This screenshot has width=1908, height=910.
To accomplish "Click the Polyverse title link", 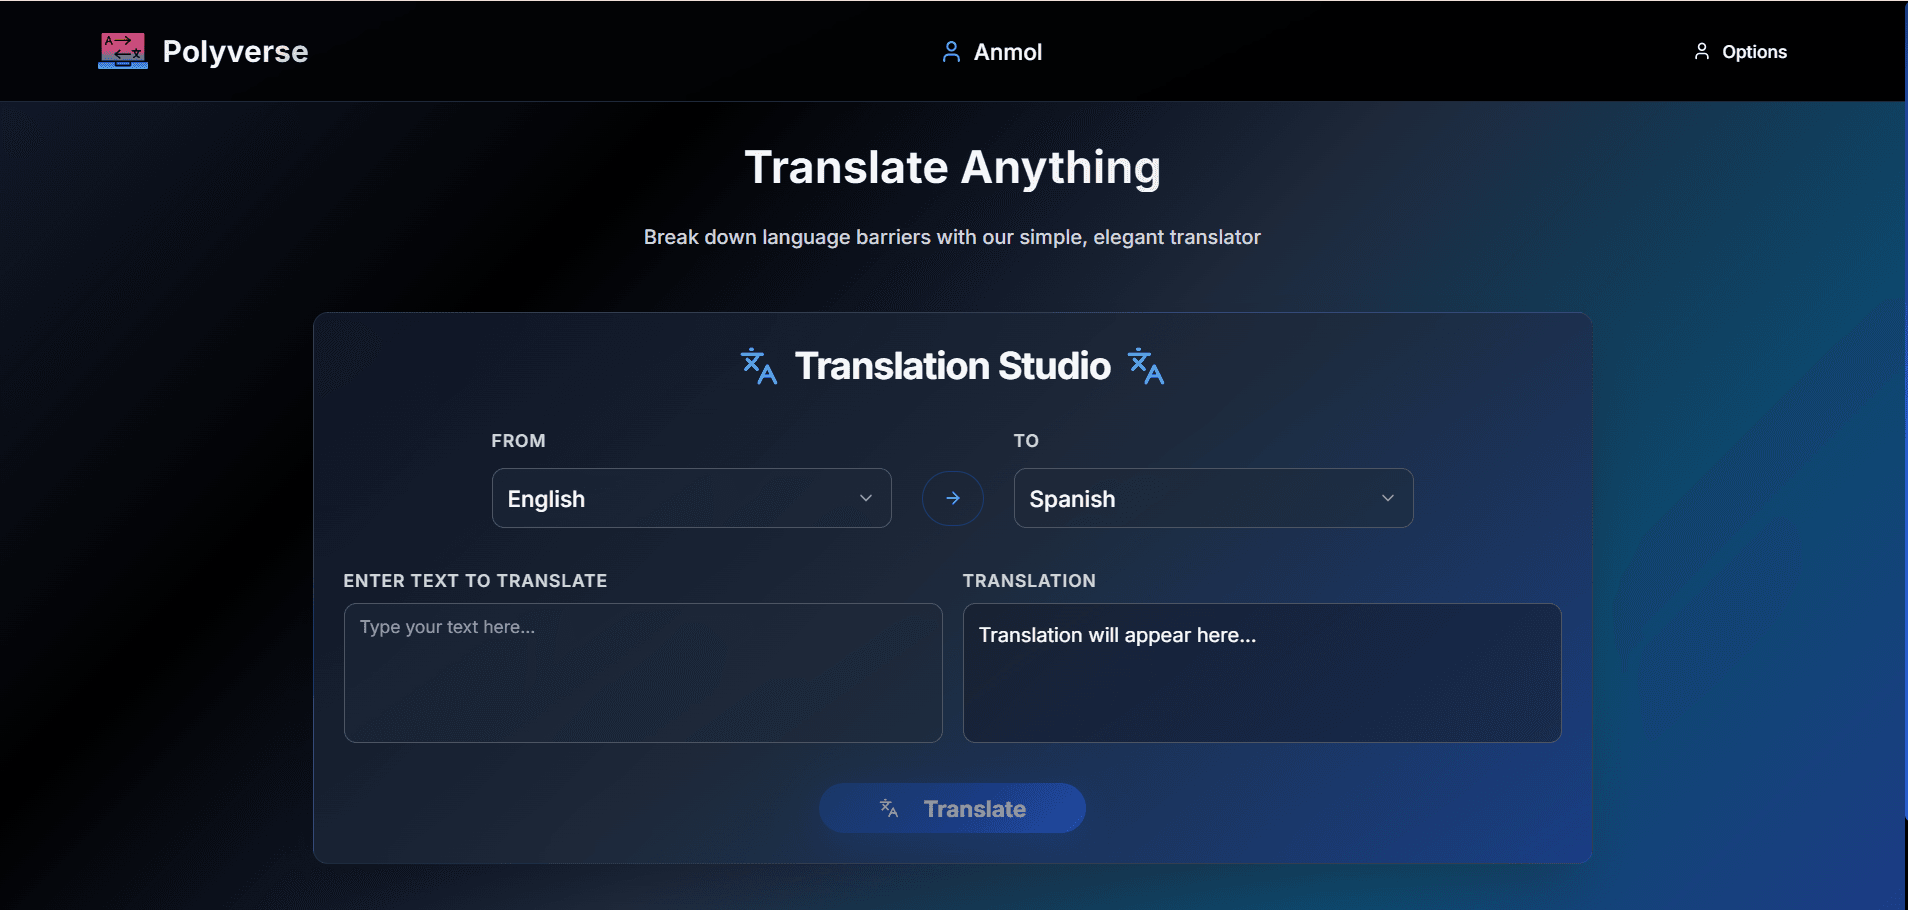I will click(236, 51).
